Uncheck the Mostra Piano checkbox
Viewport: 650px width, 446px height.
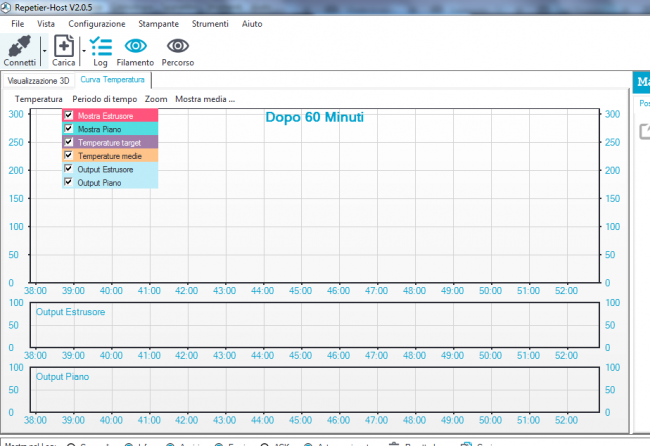click(68, 129)
